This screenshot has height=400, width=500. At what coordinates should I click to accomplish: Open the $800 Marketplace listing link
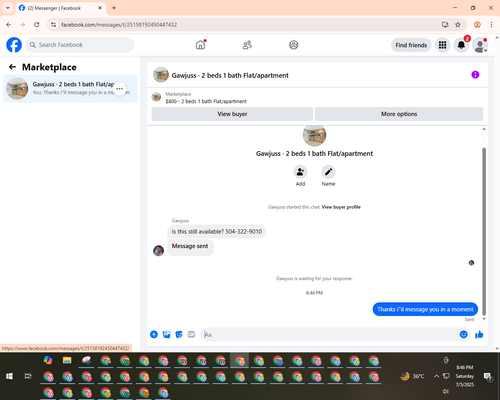tap(206, 101)
